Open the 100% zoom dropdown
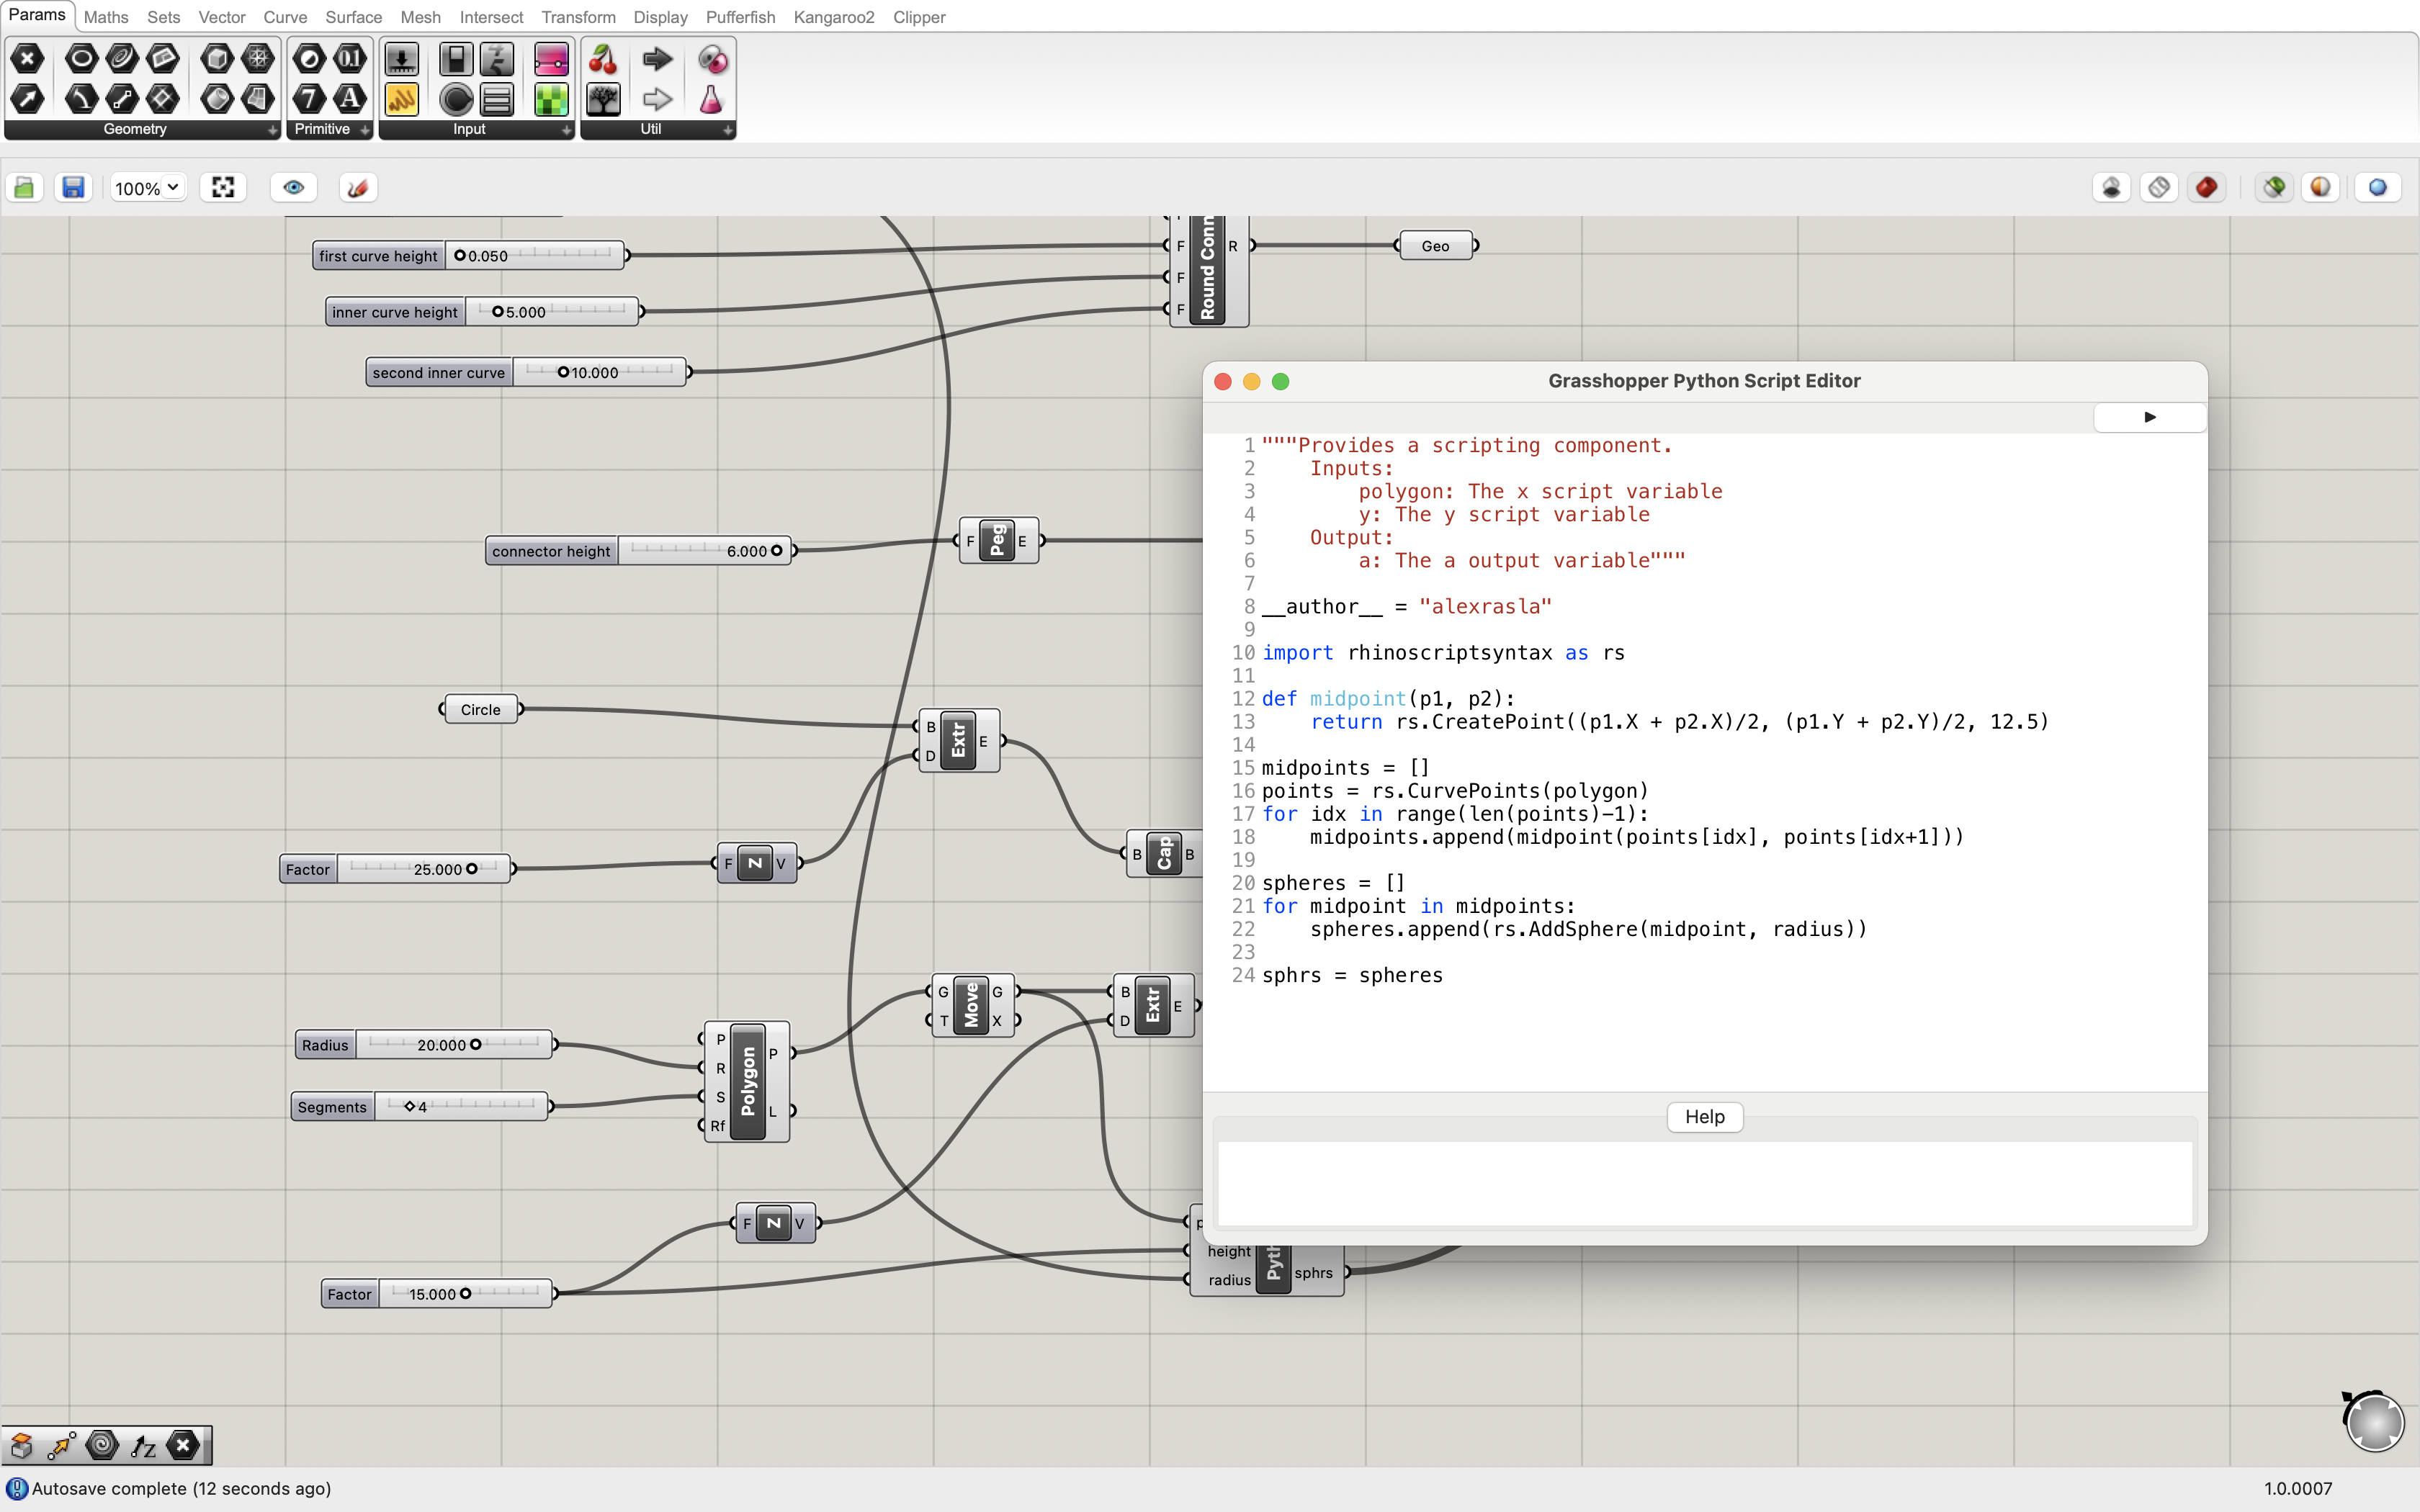This screenshot has height=1512, width=2420. coord(146,187)
